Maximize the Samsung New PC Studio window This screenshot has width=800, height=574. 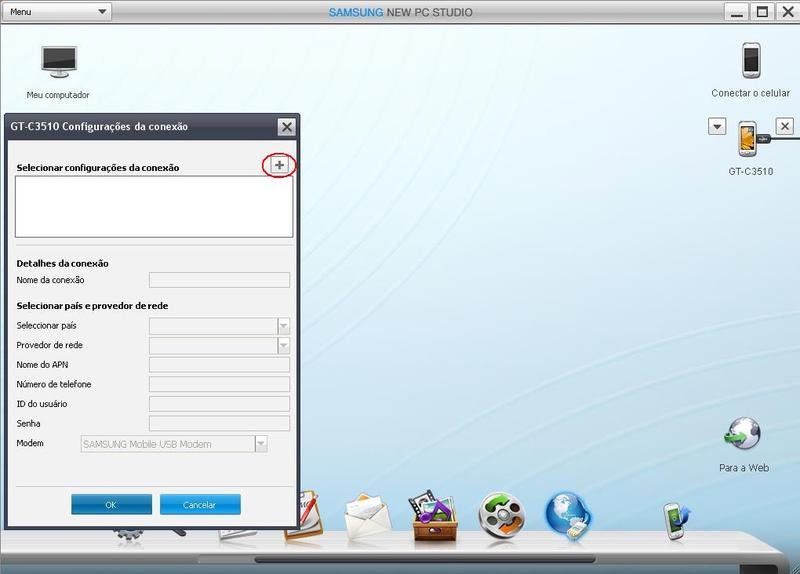point(762,12)
